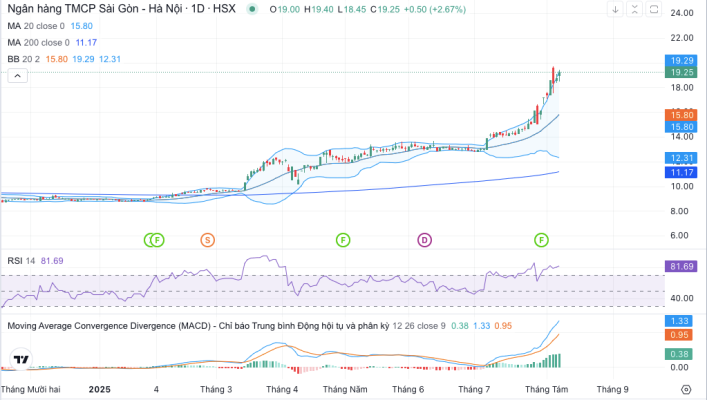
Task: Click the 6.00 price scale tick
Action: point(679,235)
